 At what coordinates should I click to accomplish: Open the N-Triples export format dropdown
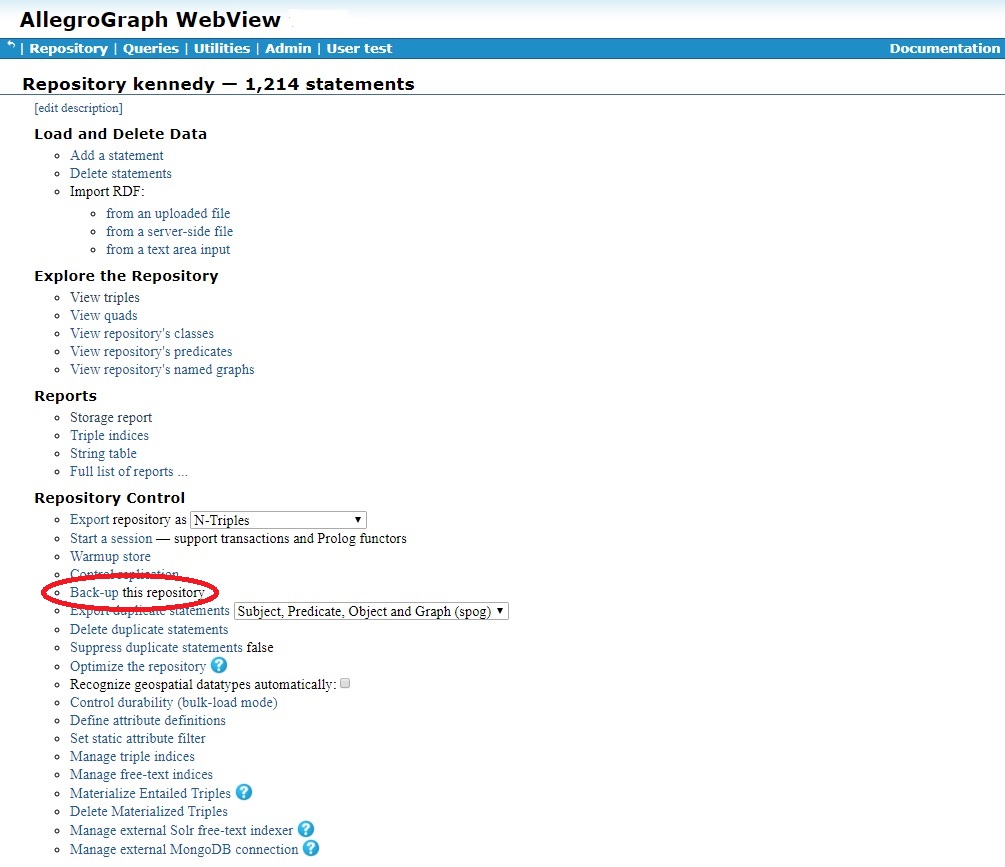[x=278, y=520]
